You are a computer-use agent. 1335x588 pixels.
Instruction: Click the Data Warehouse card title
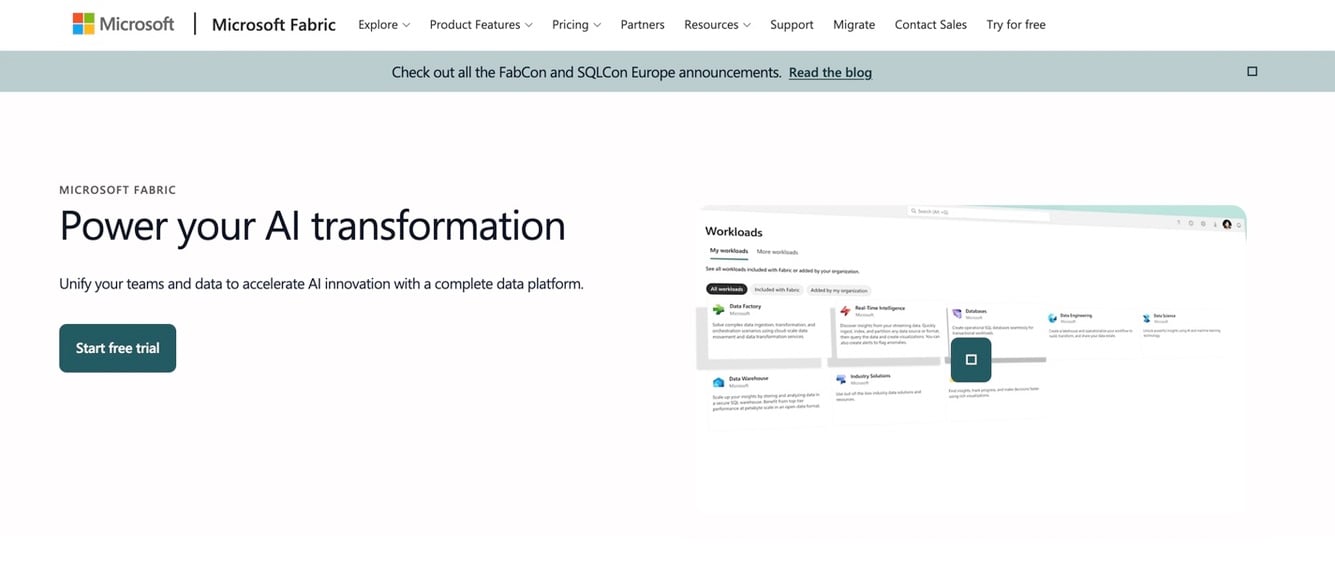pyautogui.click(x=749, y=379)
